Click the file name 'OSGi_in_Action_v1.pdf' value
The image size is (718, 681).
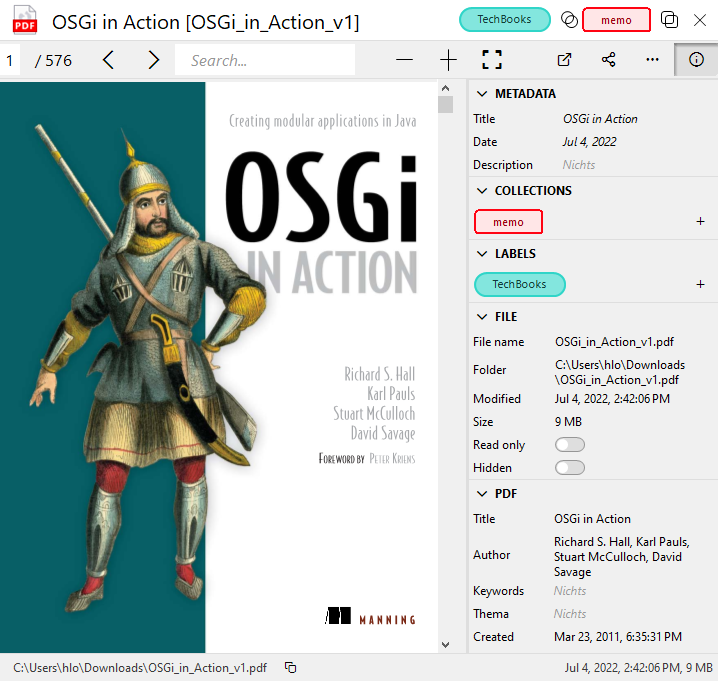click(615, 342)
